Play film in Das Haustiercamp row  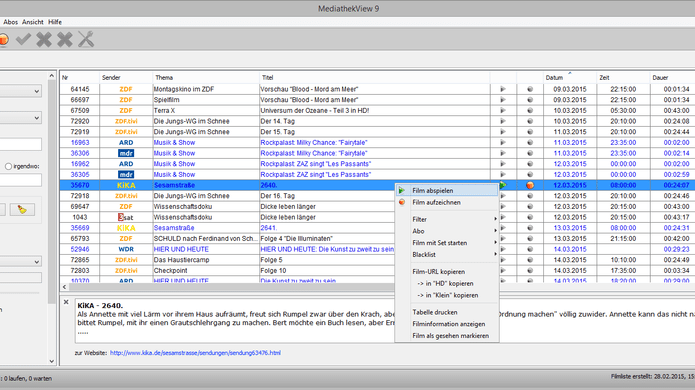[503, 260]
